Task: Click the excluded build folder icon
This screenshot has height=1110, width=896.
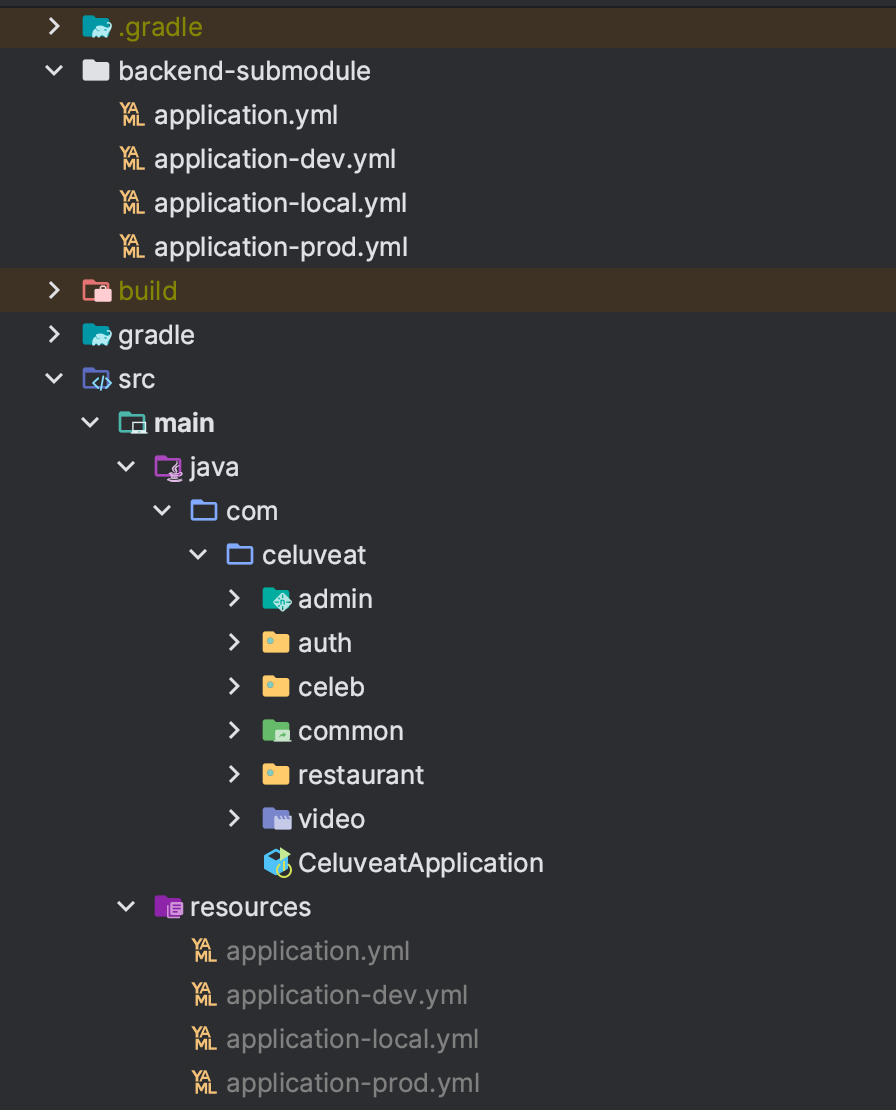Action: click(x=96, y=290)
